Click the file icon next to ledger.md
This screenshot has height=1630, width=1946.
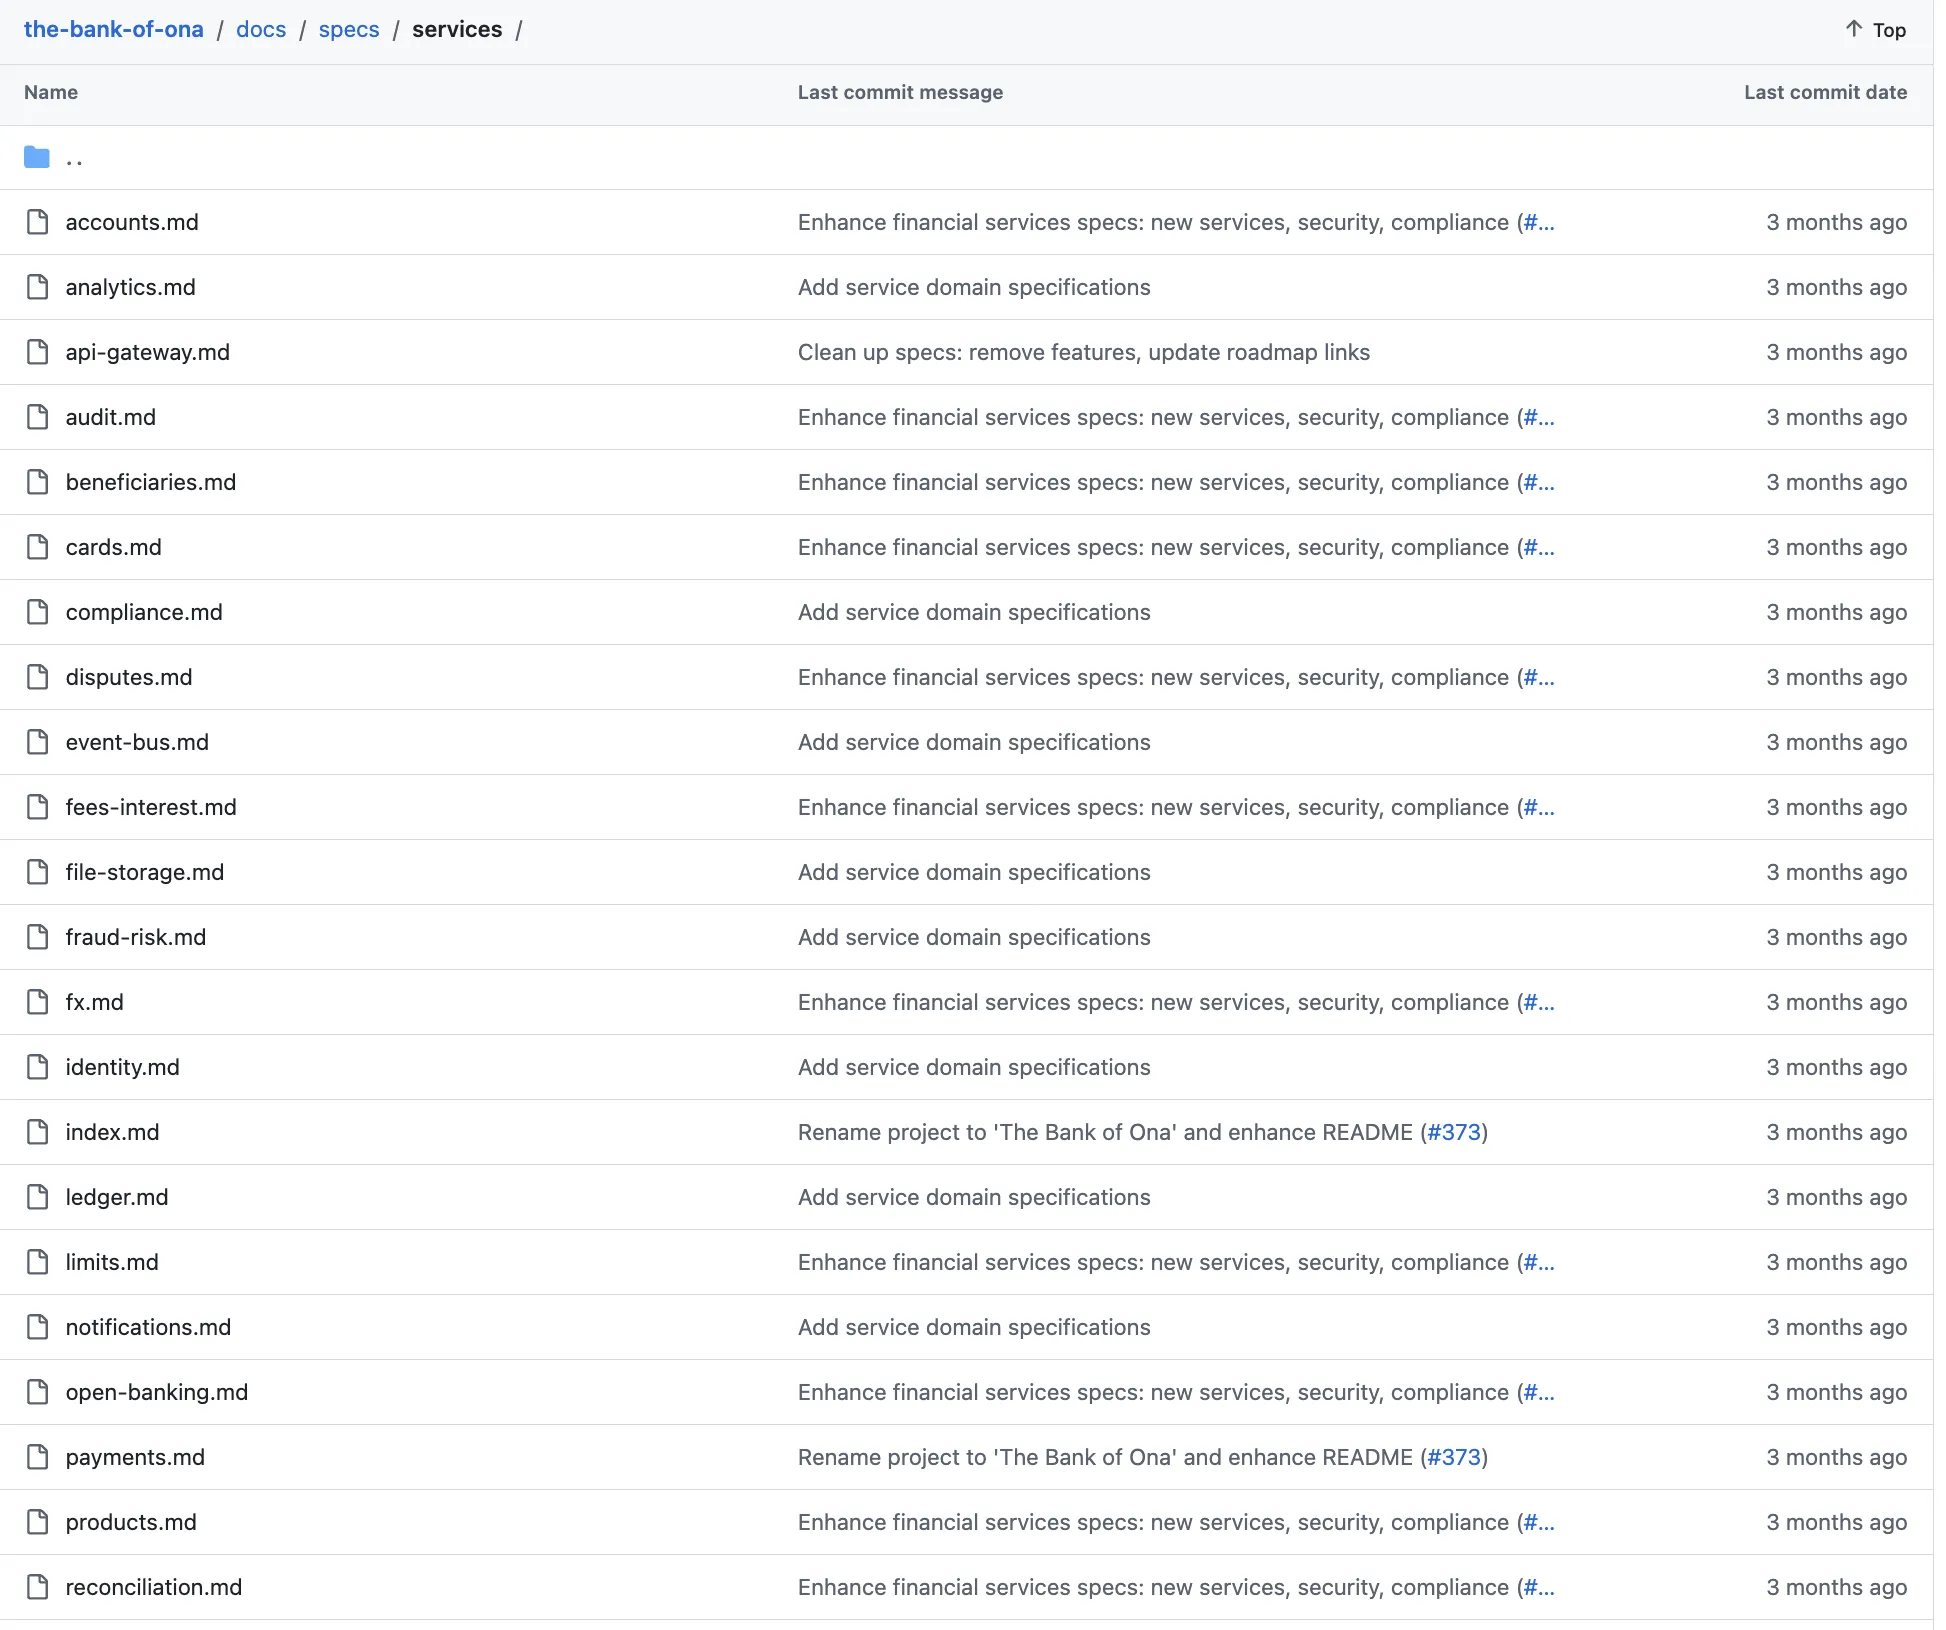(37, 1197)
